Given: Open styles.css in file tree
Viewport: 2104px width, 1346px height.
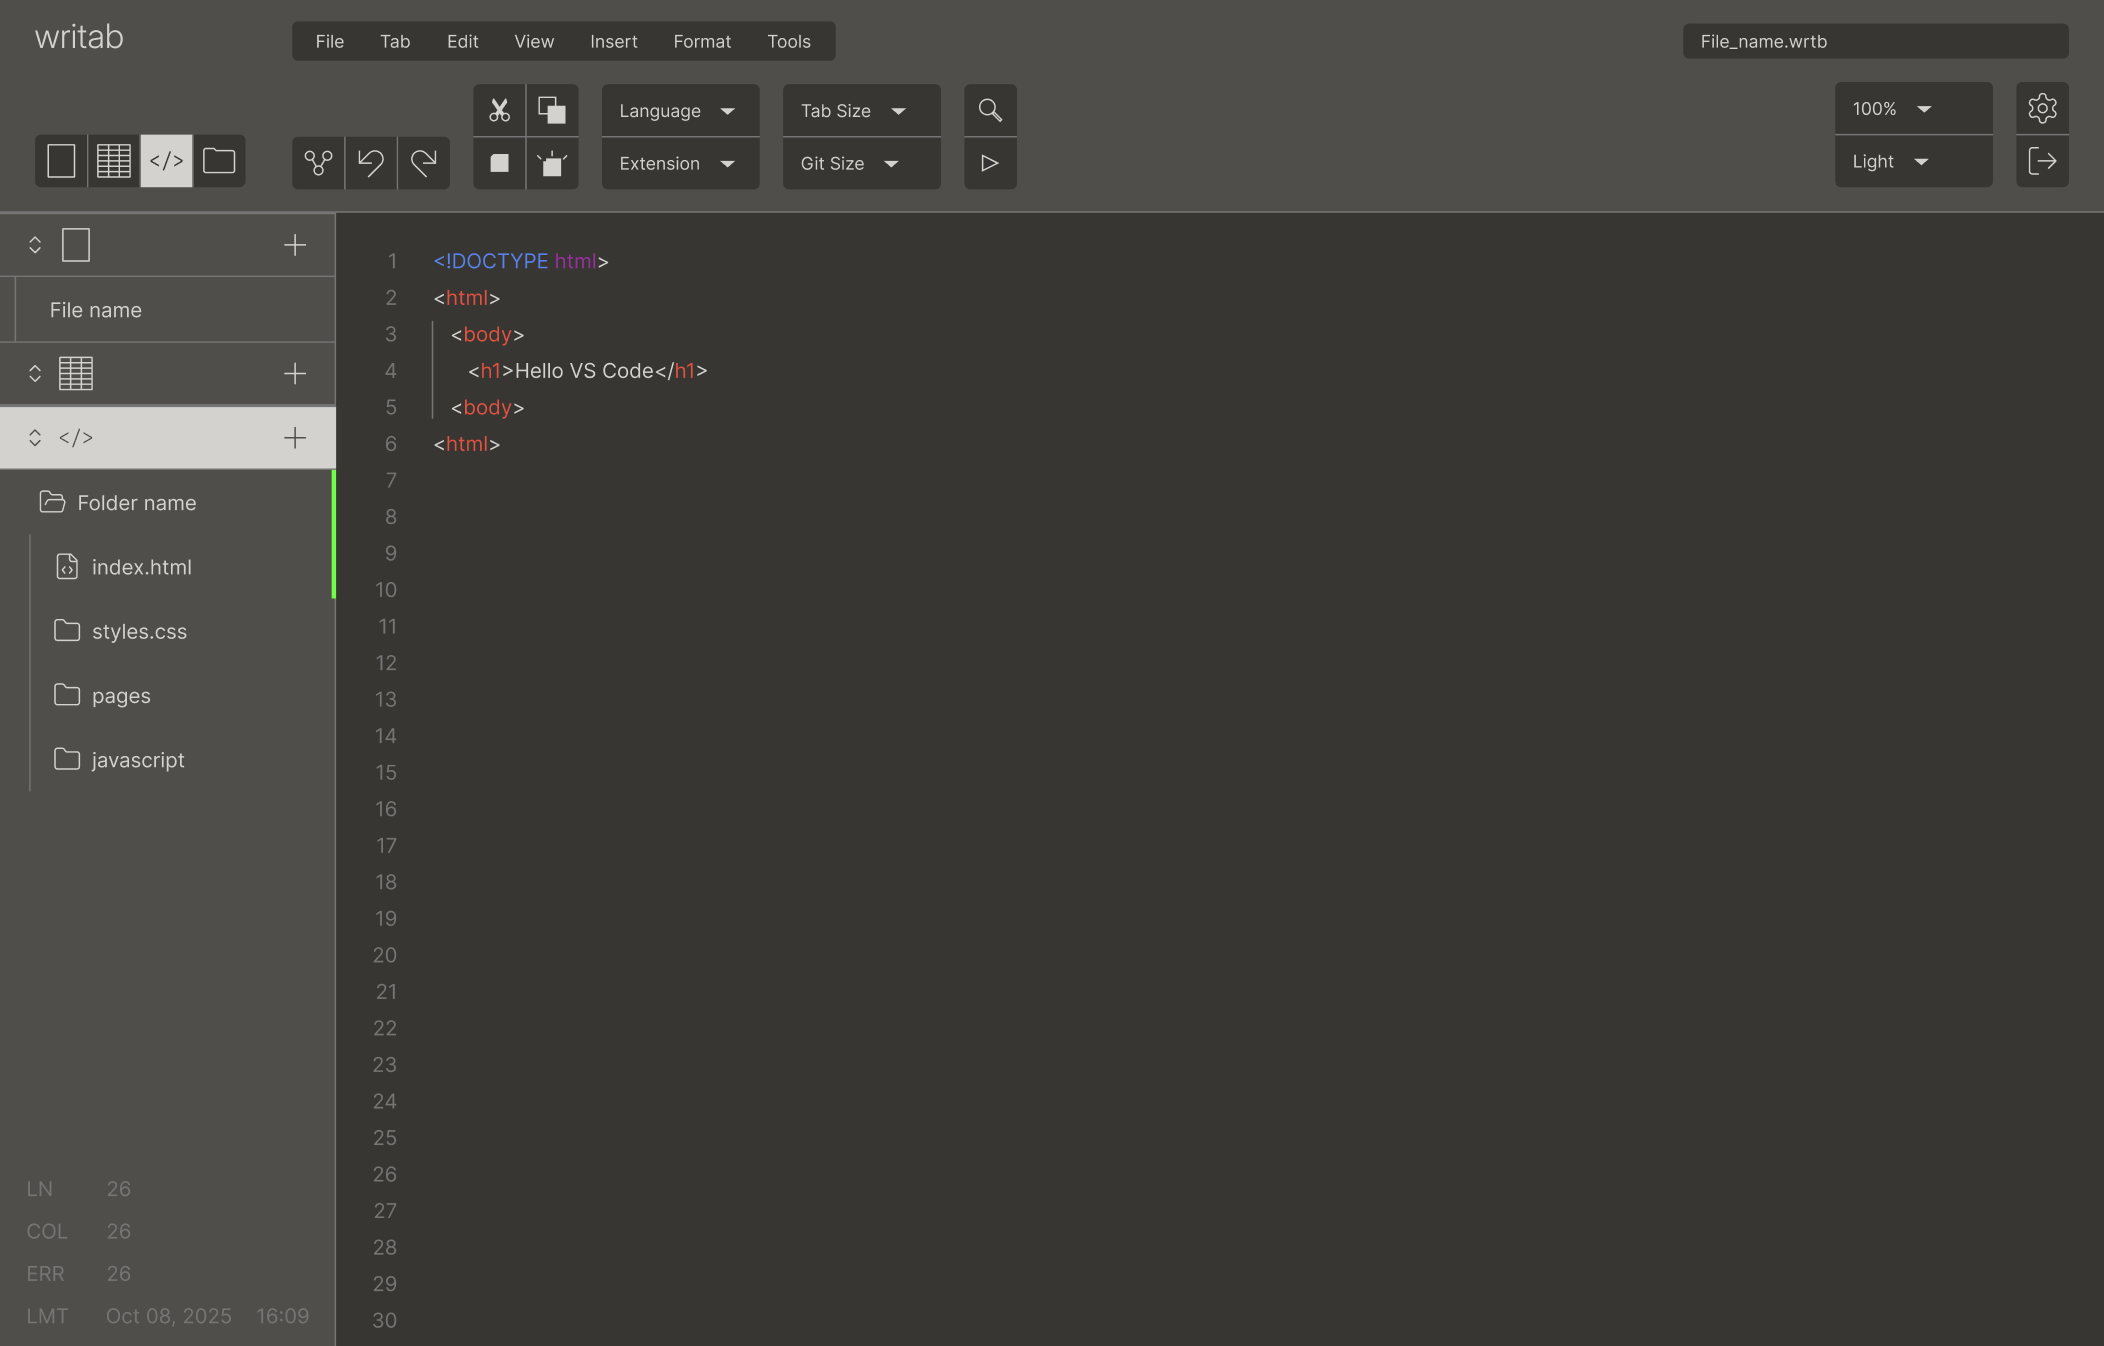Looking at the screenshot, I should coord(139,632).
